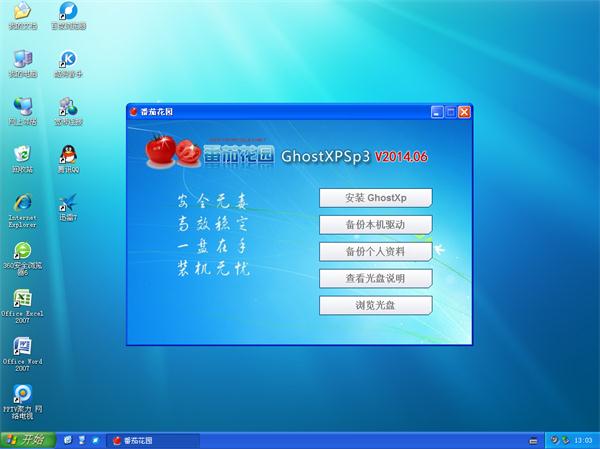Select 备份个人资料 option
Image resolution: width=600 pixels, height=449 pixels.
click(374, 251)
